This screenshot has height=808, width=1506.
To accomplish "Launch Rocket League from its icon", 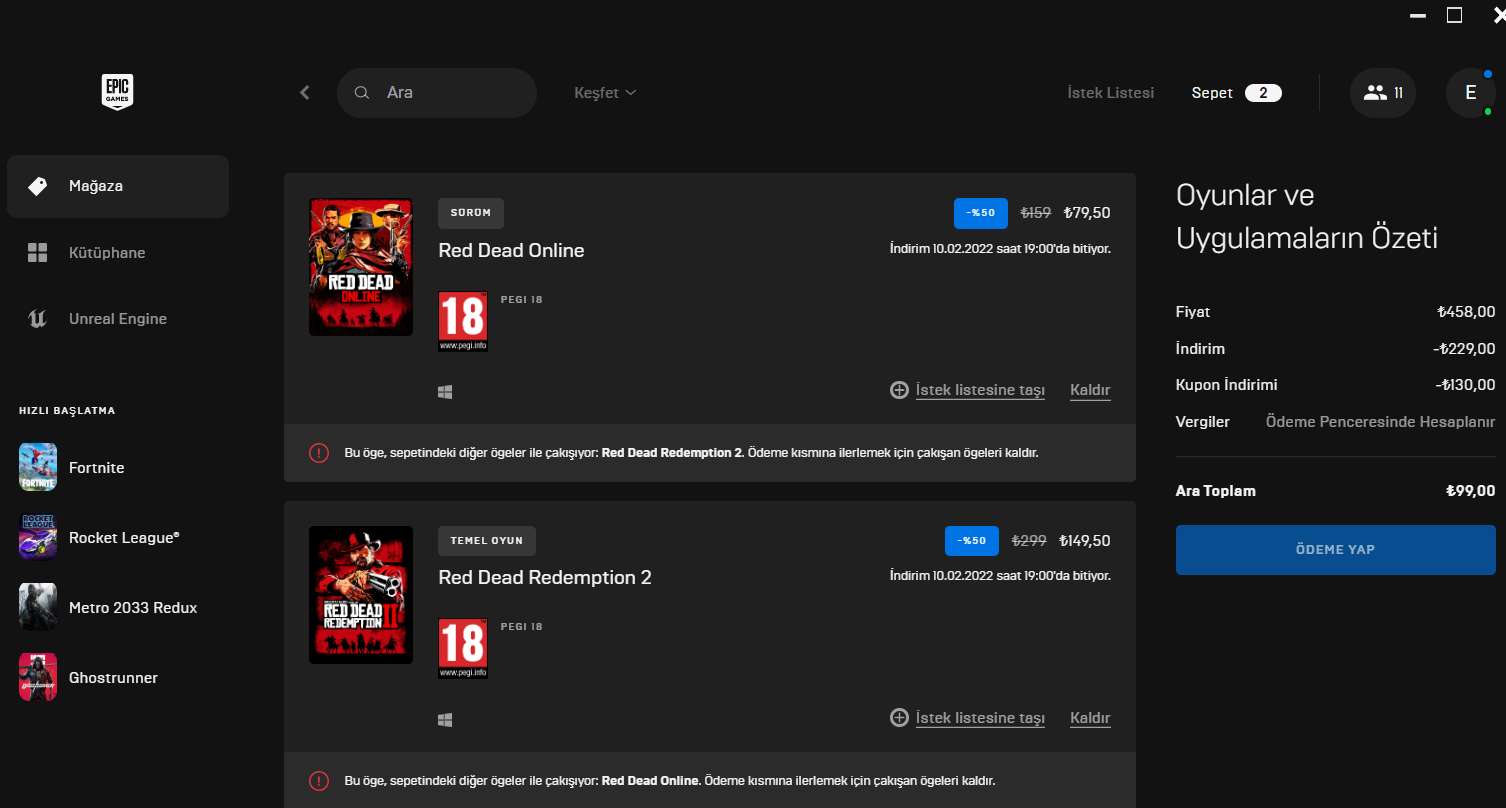I will coord(38,537).
